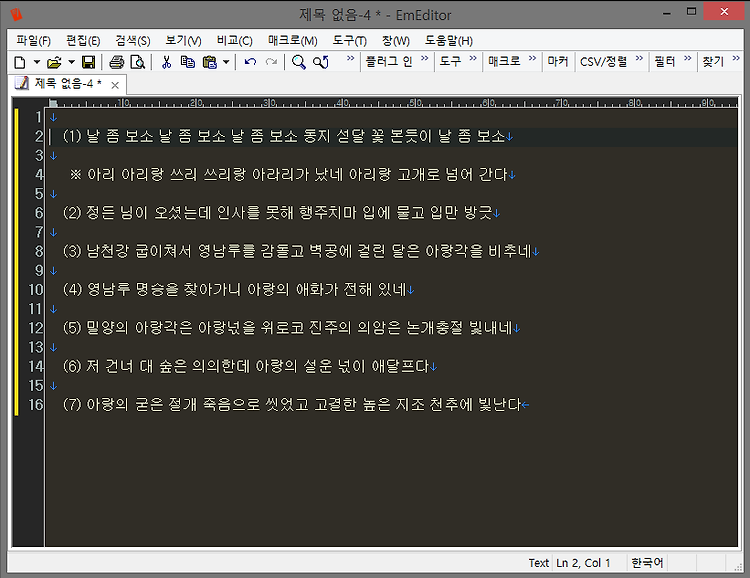Expand the 플러그 인 toolbar chevron

pos(425,58)
